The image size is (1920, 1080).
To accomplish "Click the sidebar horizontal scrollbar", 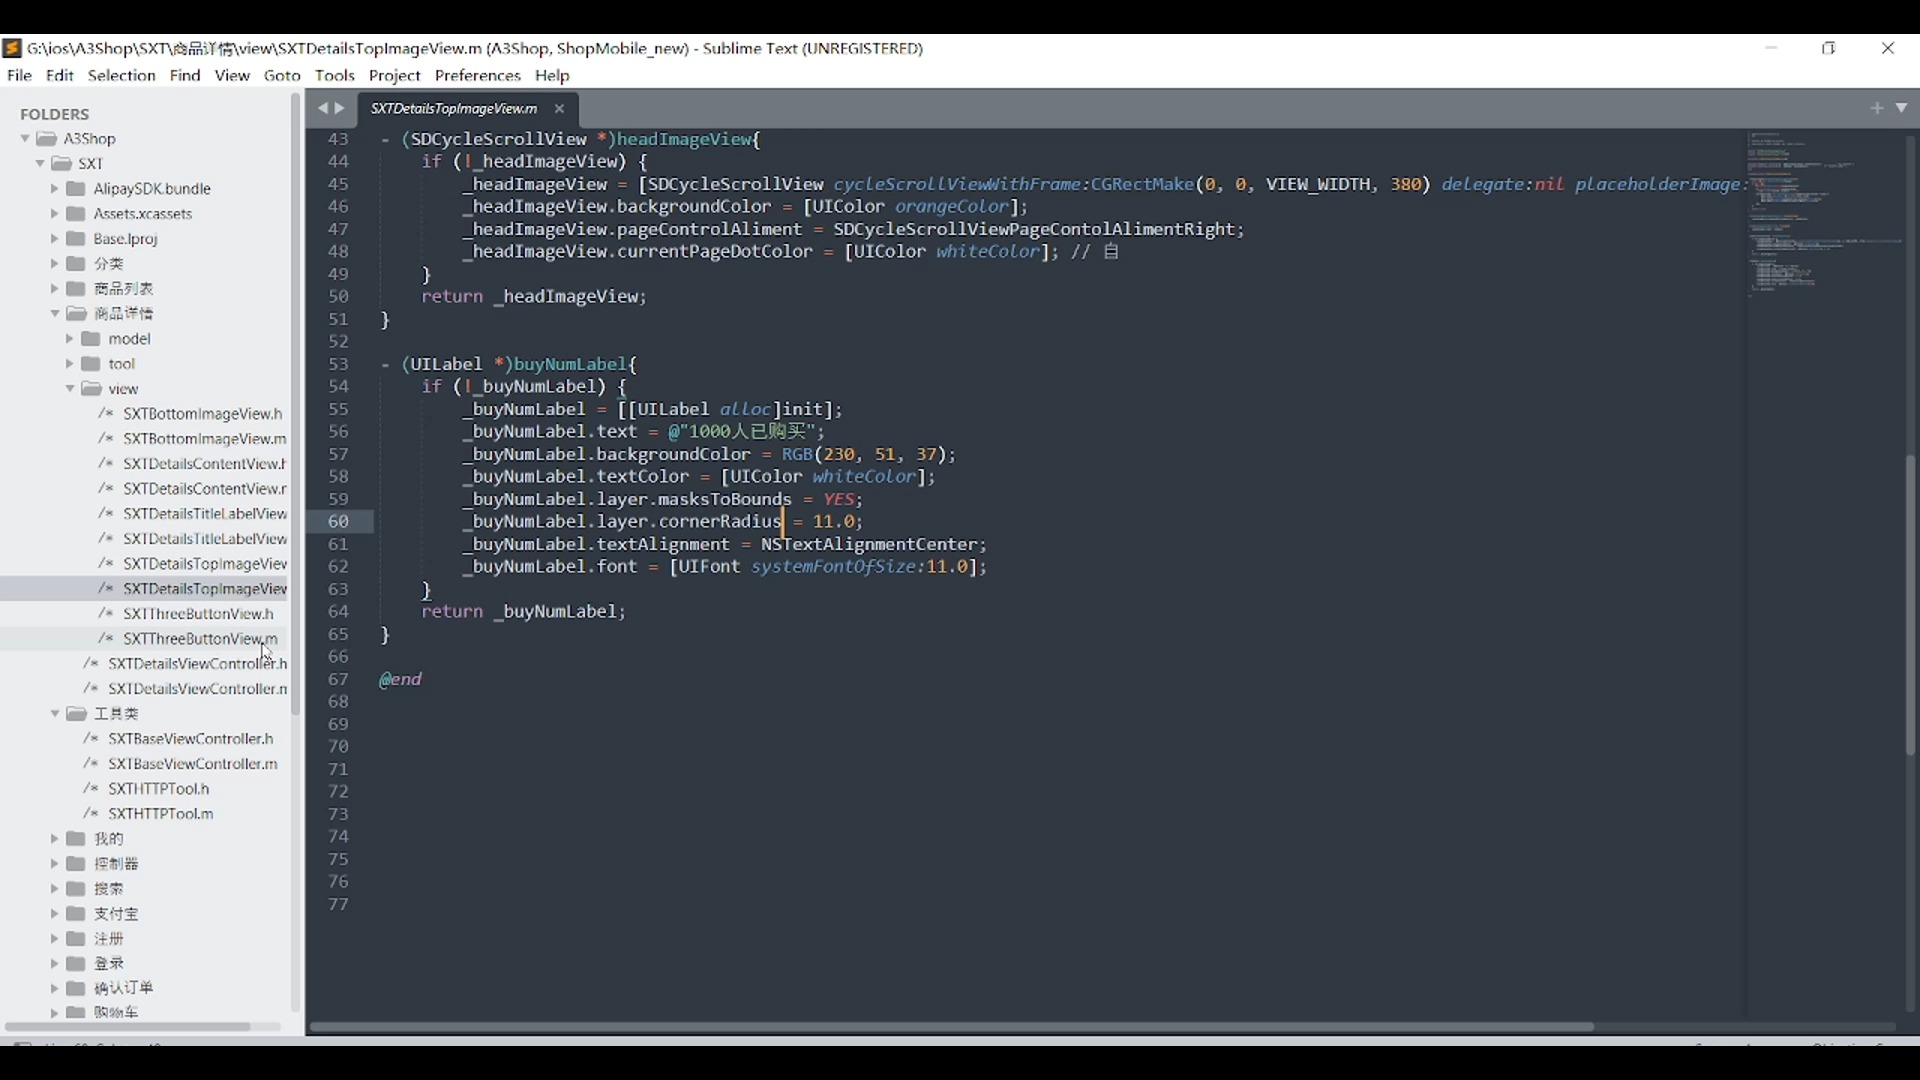I will [x=127, y=1026].
